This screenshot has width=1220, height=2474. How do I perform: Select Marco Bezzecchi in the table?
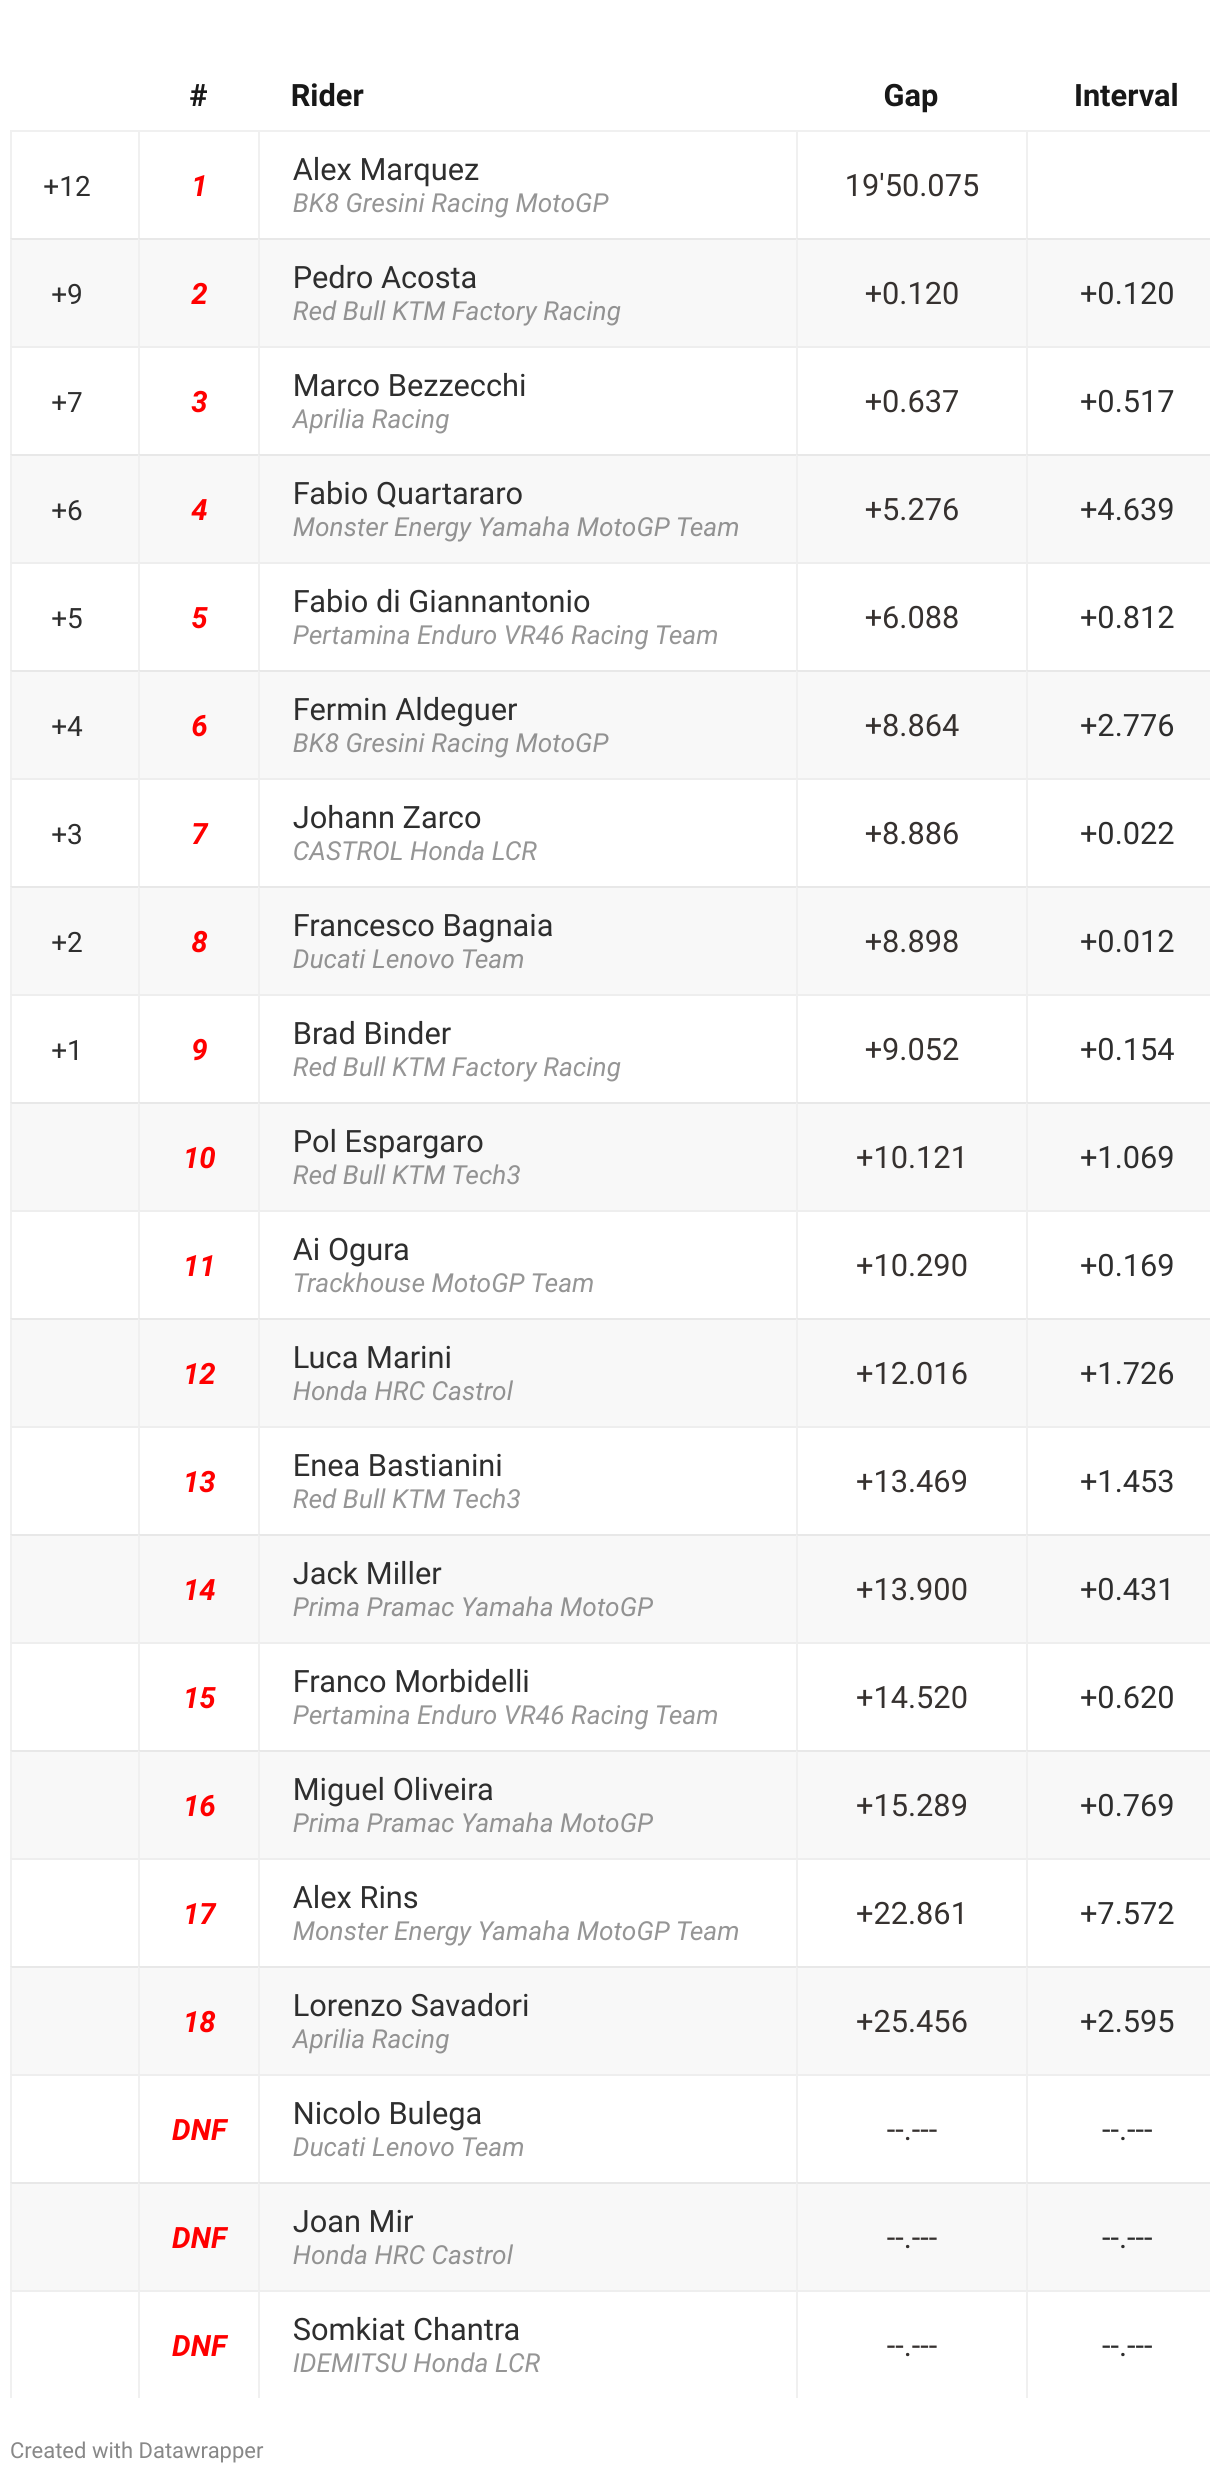point(410,385)
